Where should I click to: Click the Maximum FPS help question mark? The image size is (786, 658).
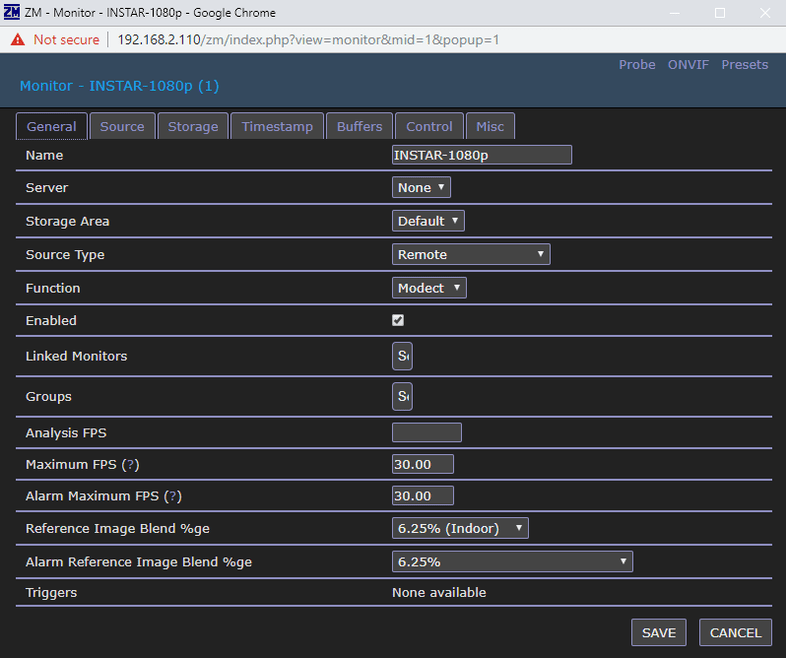pyautogui.click(x=130, y=465)
